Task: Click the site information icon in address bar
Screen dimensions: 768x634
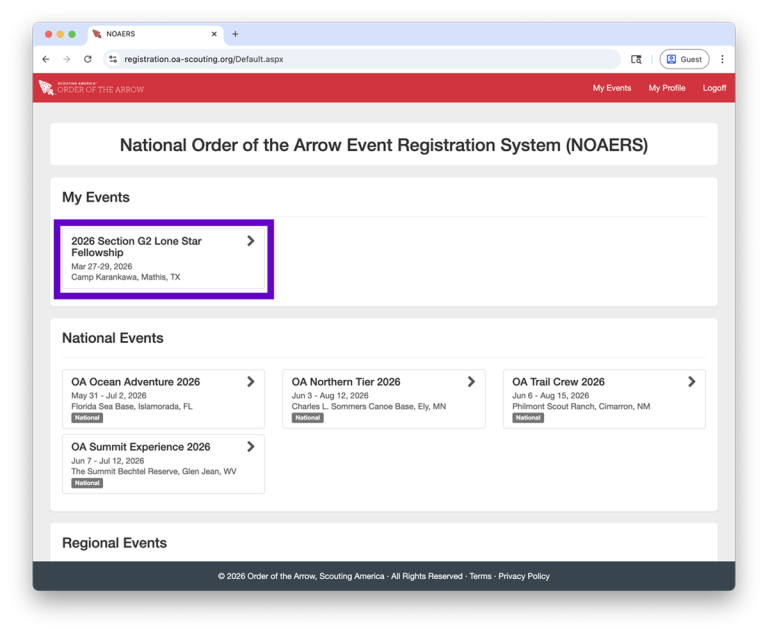Action: click(x=113, y=59)
